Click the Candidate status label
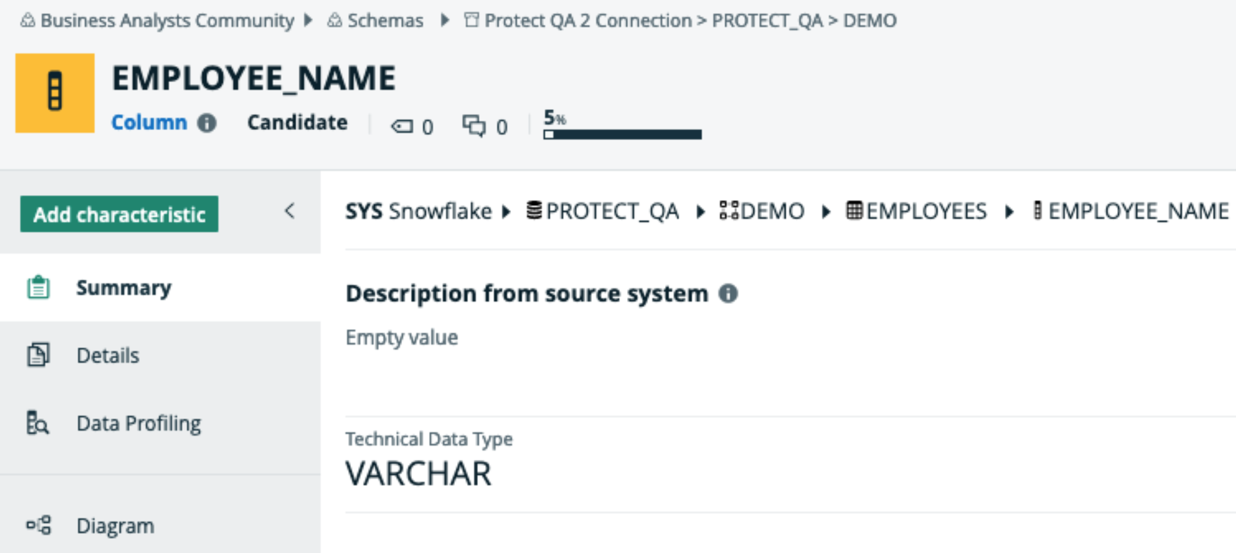The height and width of the screenshot is (553, 1236). 297,122
